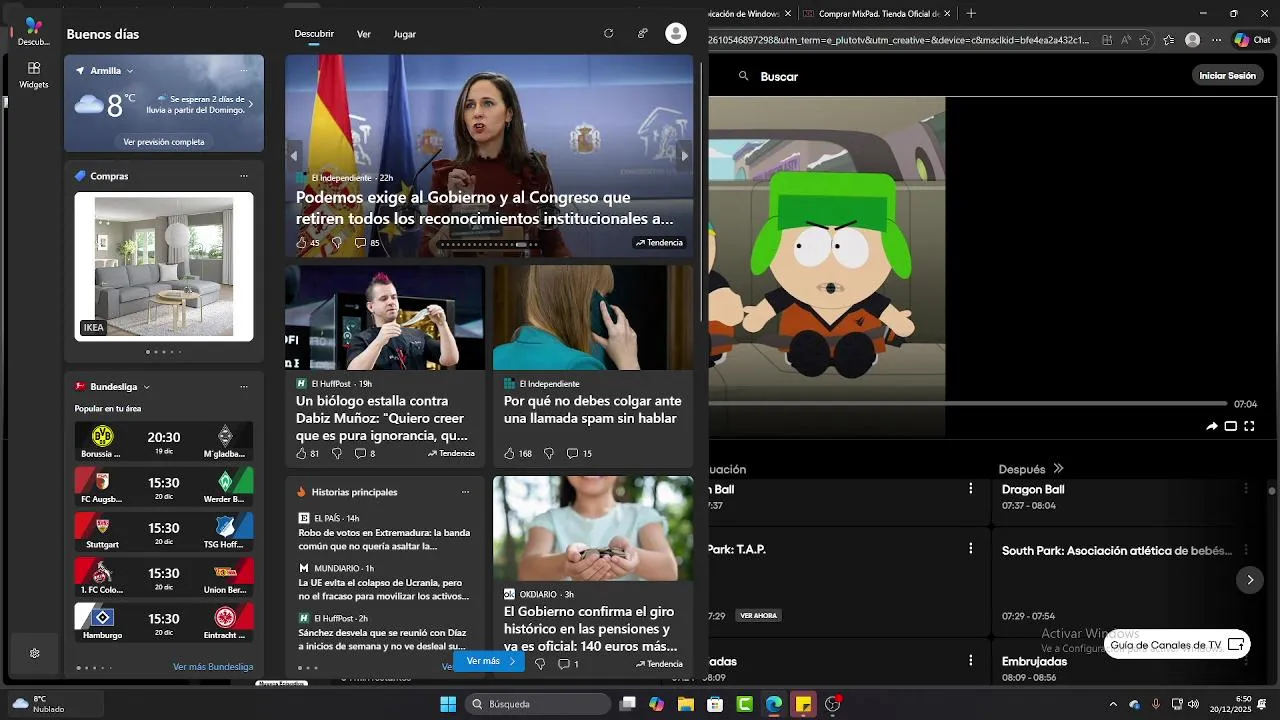1280x720 pixels.
Task: Open Windows Start menu
Action: click(x=448, y=704)
